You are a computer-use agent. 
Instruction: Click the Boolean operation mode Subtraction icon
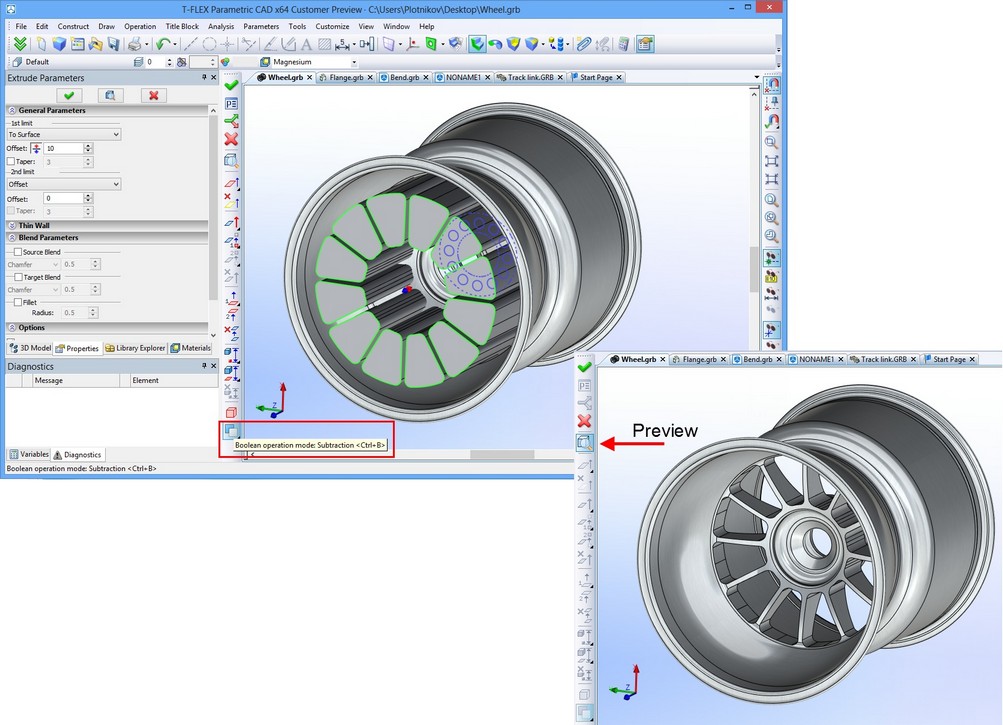231,432
